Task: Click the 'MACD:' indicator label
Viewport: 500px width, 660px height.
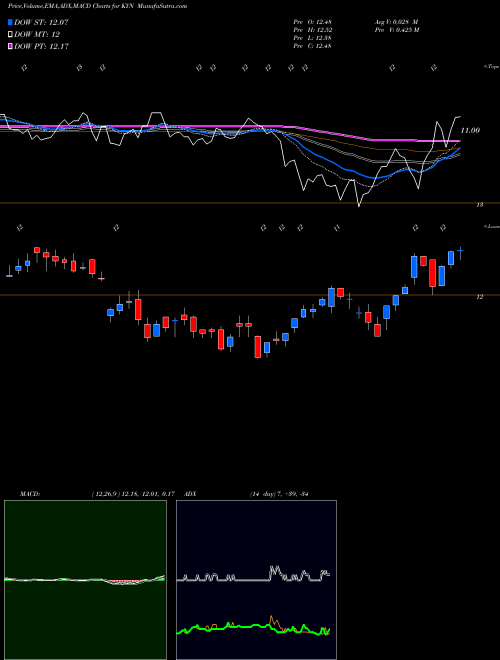Action: [x=29, y=494]
